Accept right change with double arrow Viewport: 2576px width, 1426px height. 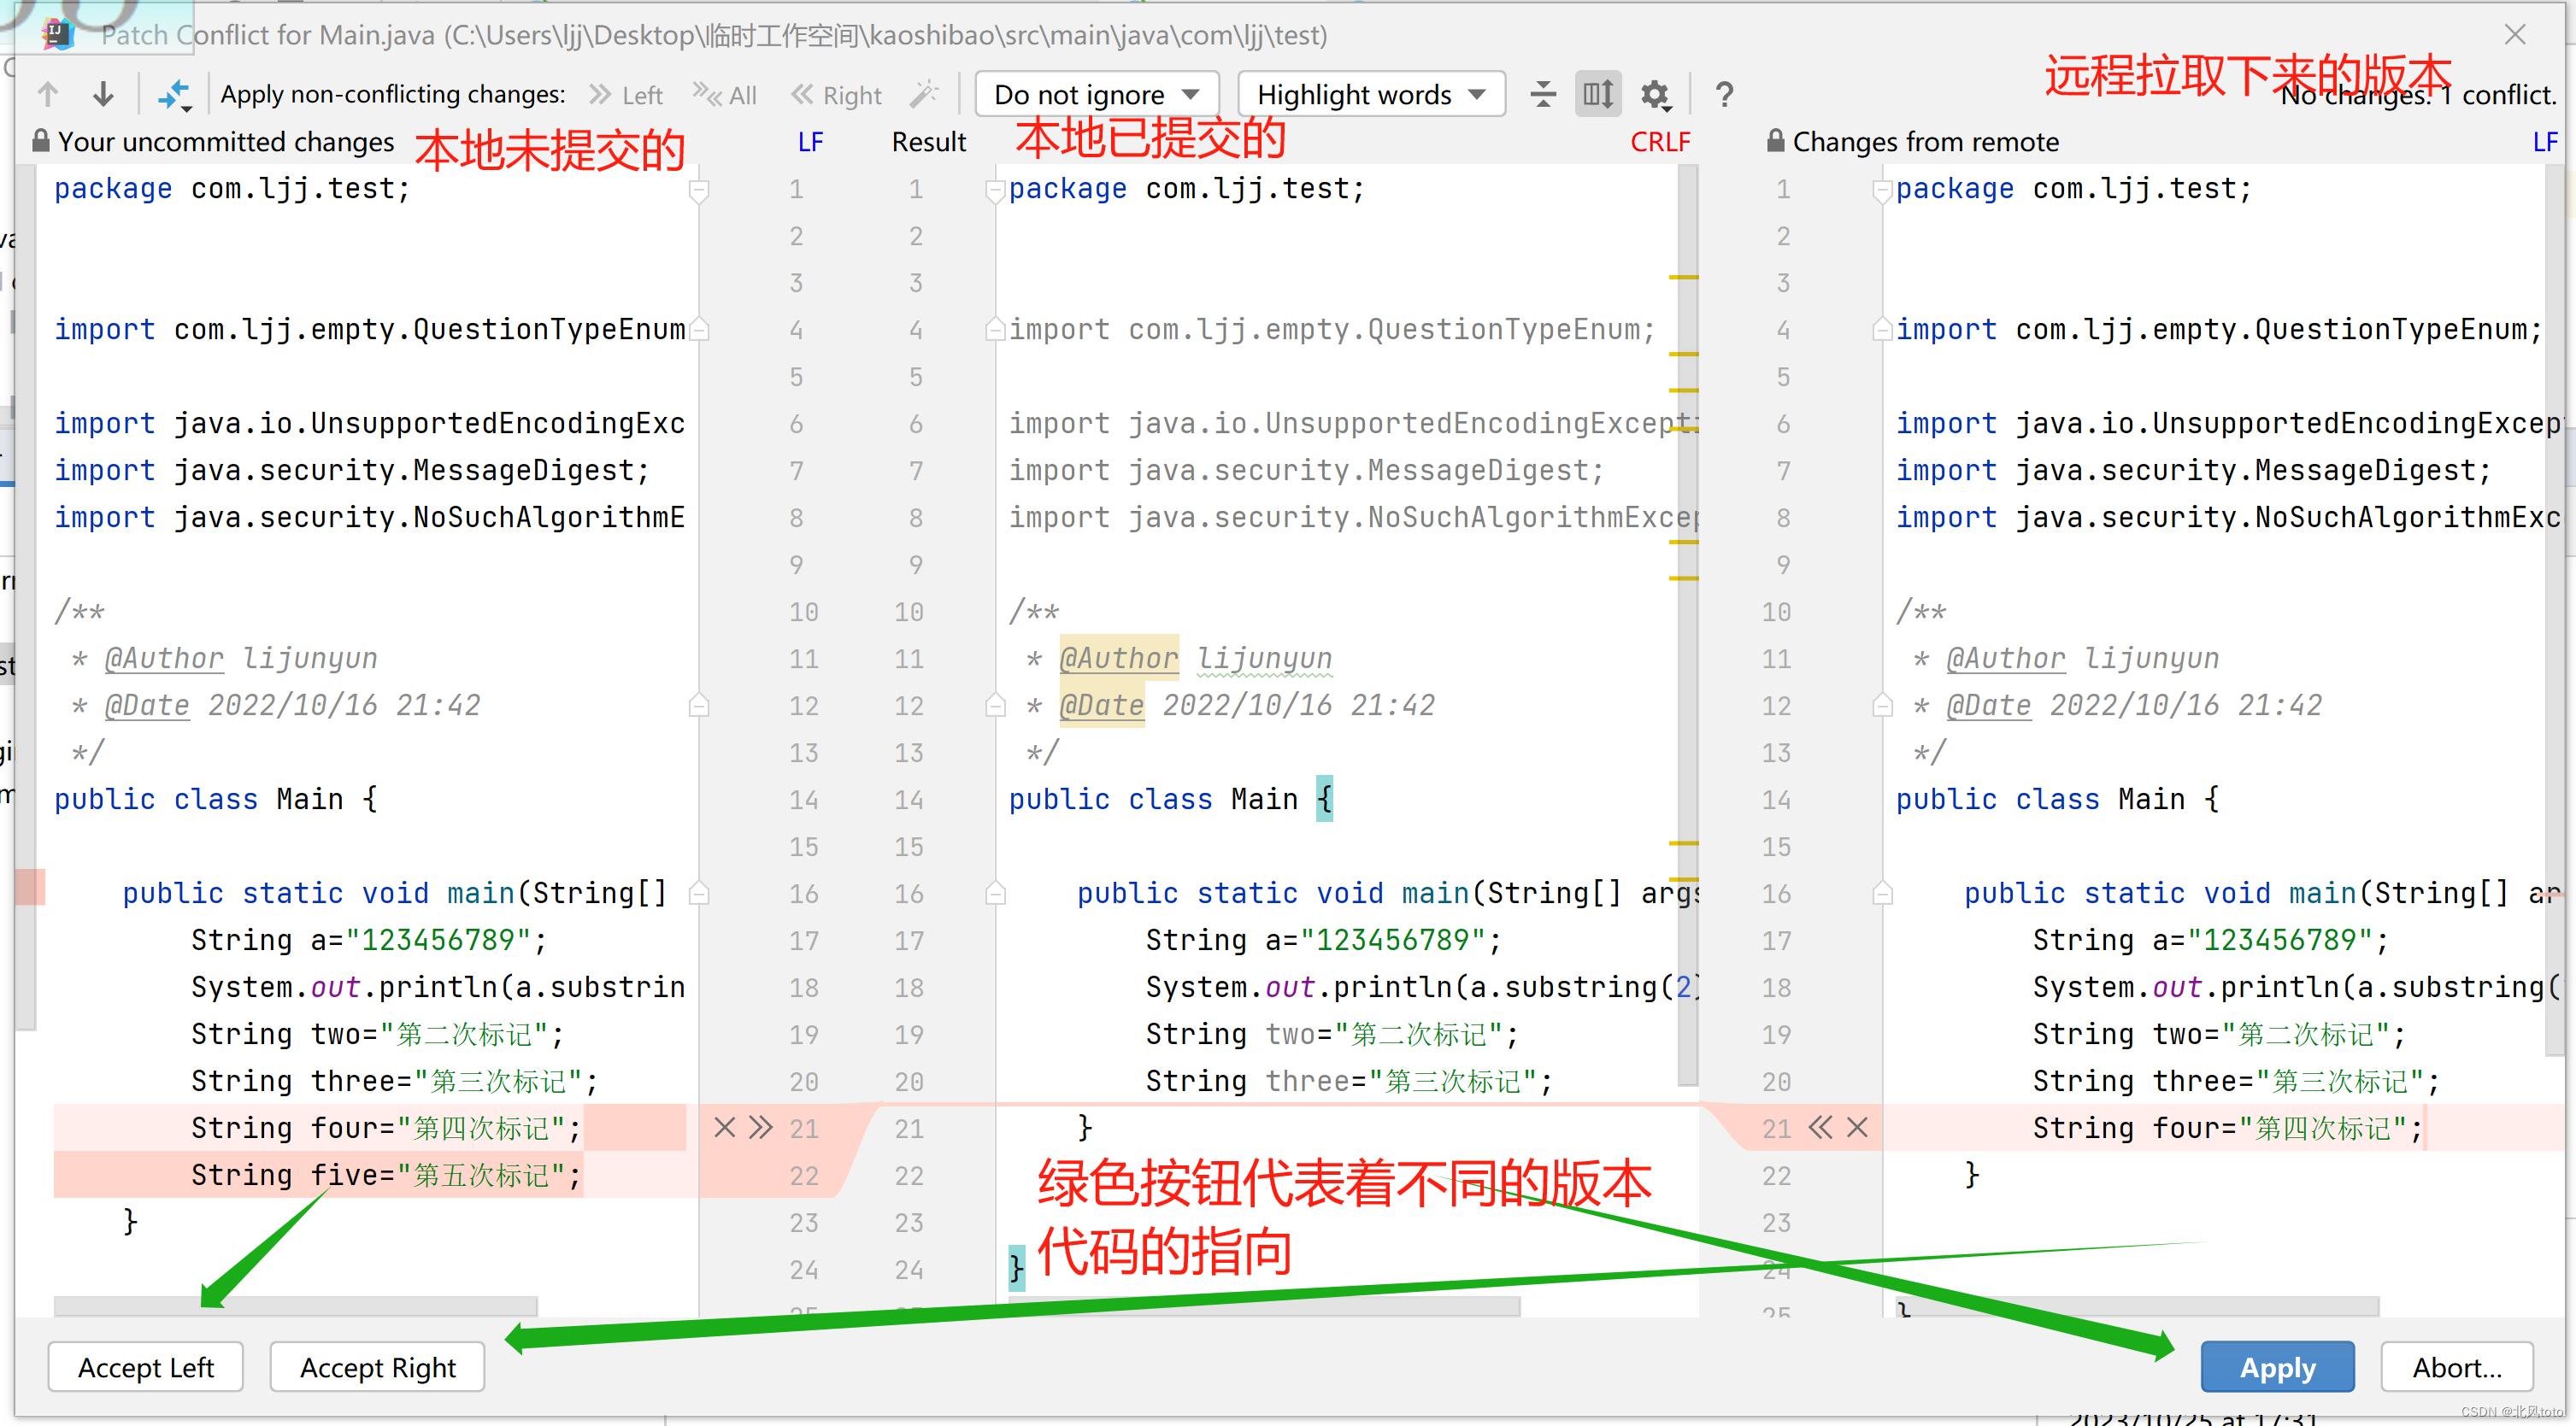pos(1821,1128)
